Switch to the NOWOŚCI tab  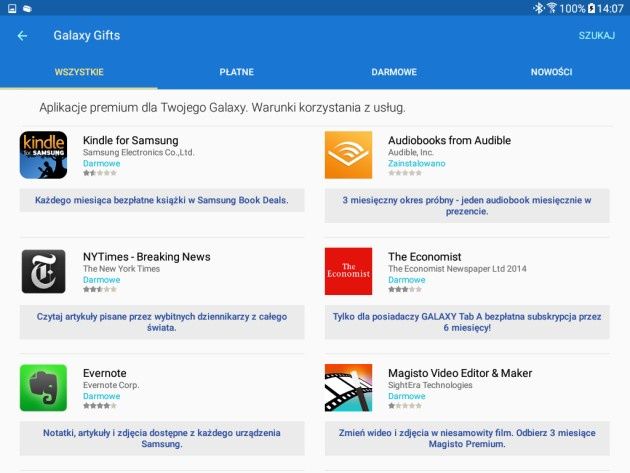point(551,72)
